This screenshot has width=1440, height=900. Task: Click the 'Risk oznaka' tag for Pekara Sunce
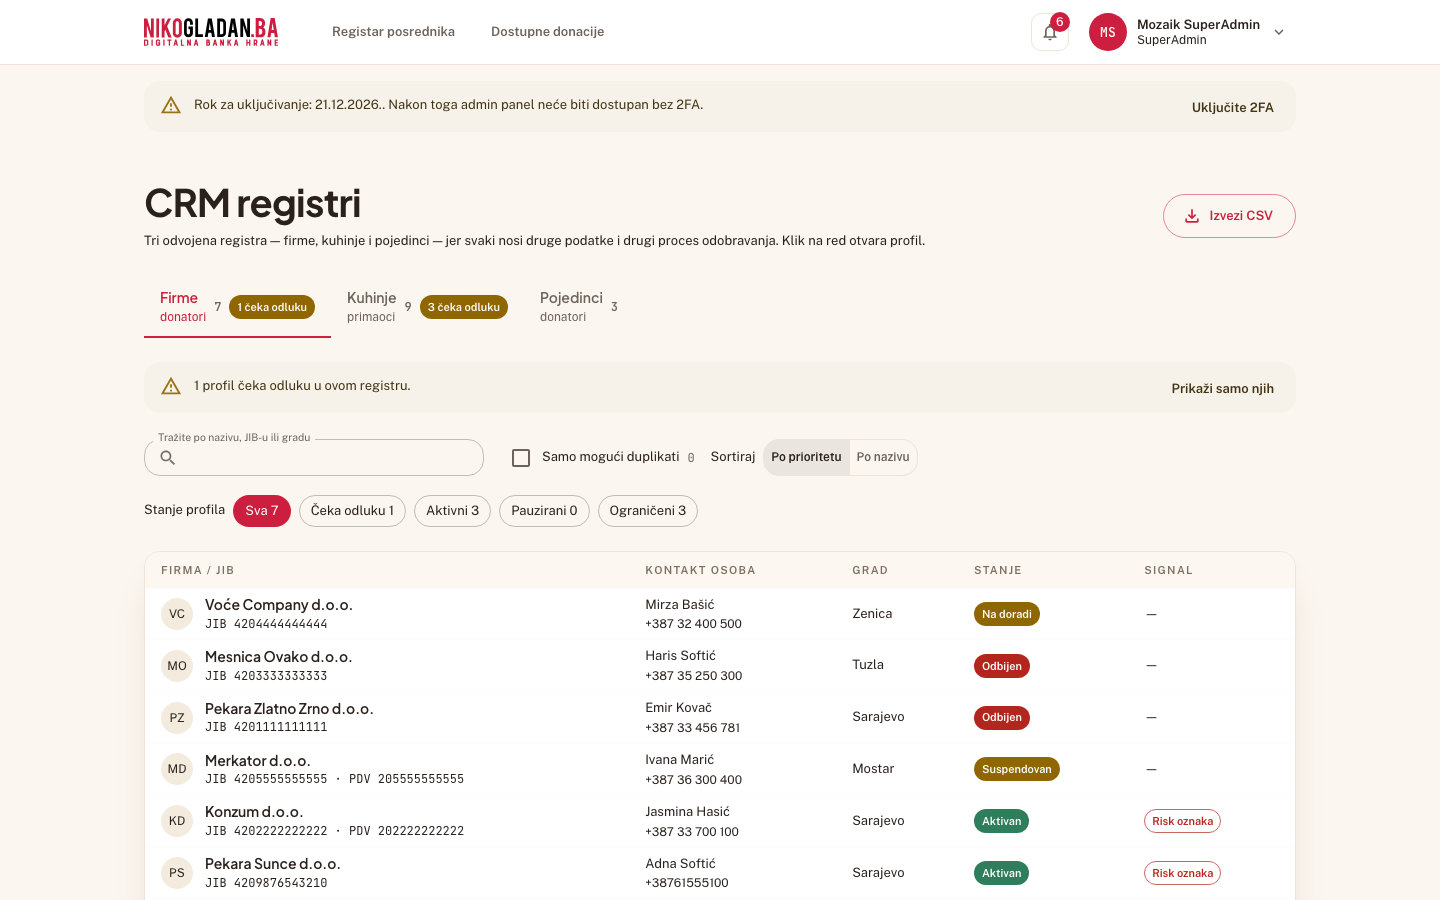(1182, 873)
